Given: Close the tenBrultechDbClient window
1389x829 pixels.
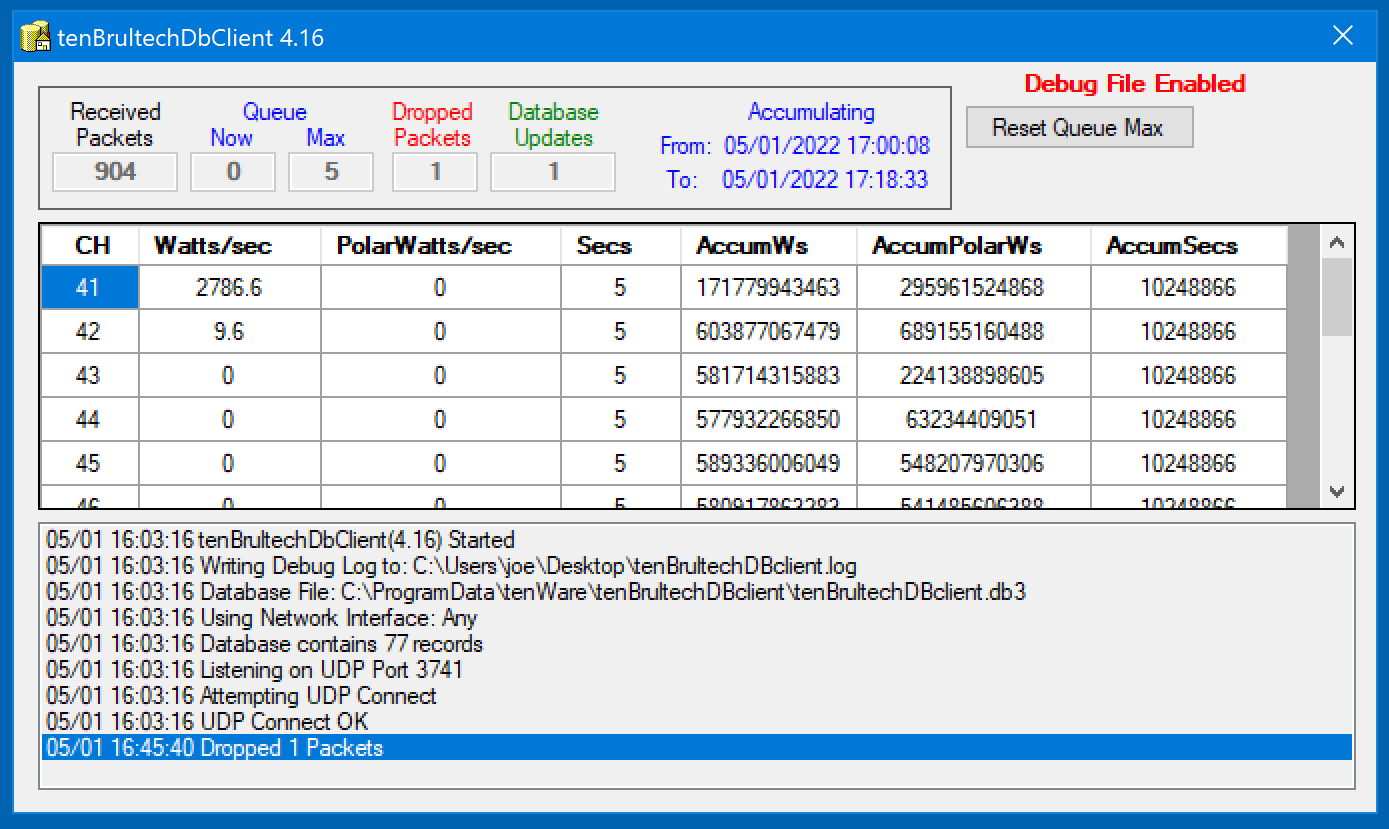Looking at the screenshot, I should [1343, 37].
